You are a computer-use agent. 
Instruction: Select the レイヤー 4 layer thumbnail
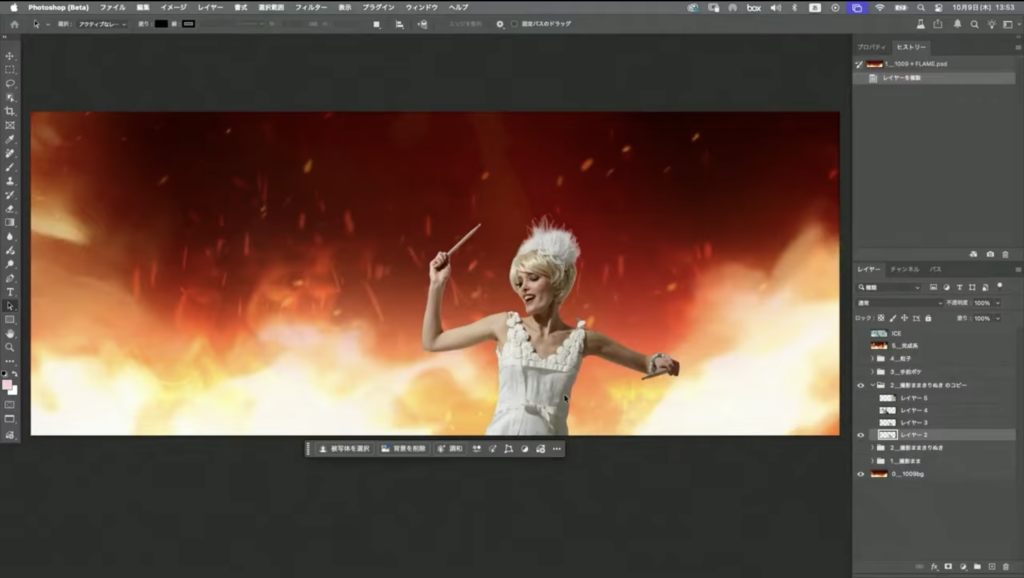(887, 410)
